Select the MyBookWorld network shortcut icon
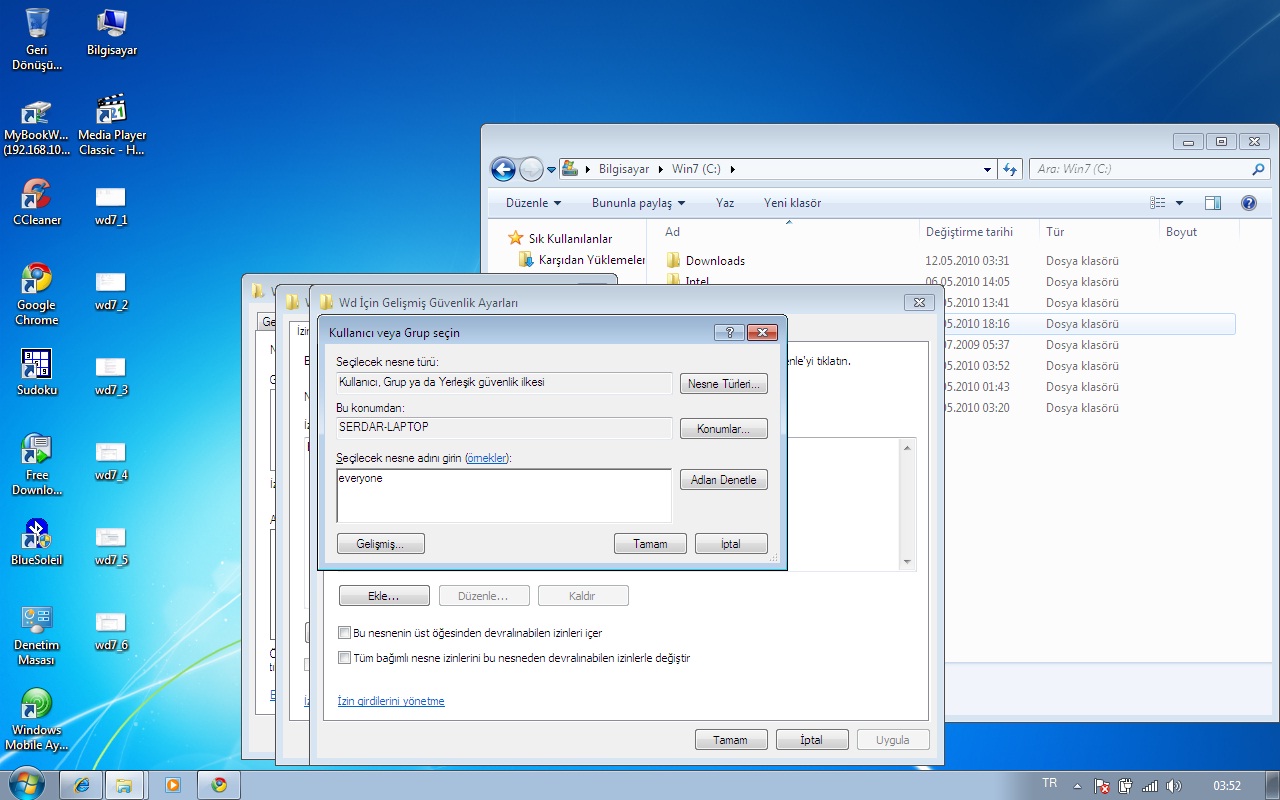The height and width of the screenshot is (800, 1280). tap(37, 128)
